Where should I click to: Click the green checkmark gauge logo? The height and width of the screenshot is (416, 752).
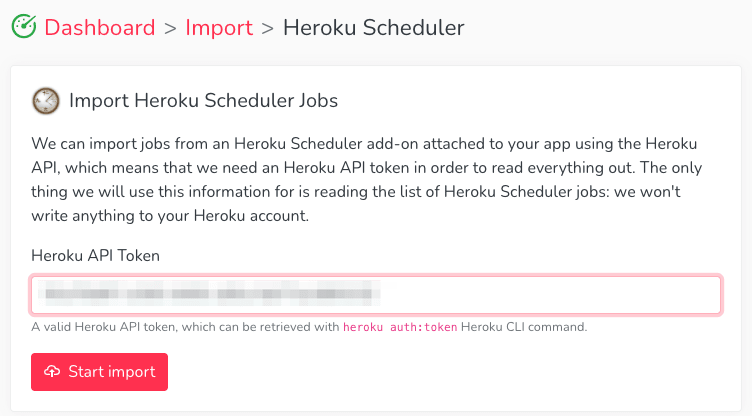tap(24, 26)
